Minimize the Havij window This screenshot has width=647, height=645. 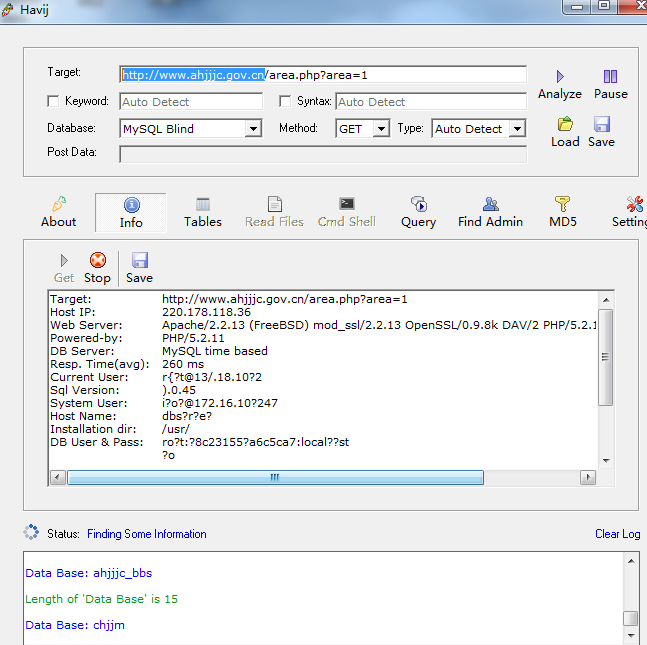point(577,5)
